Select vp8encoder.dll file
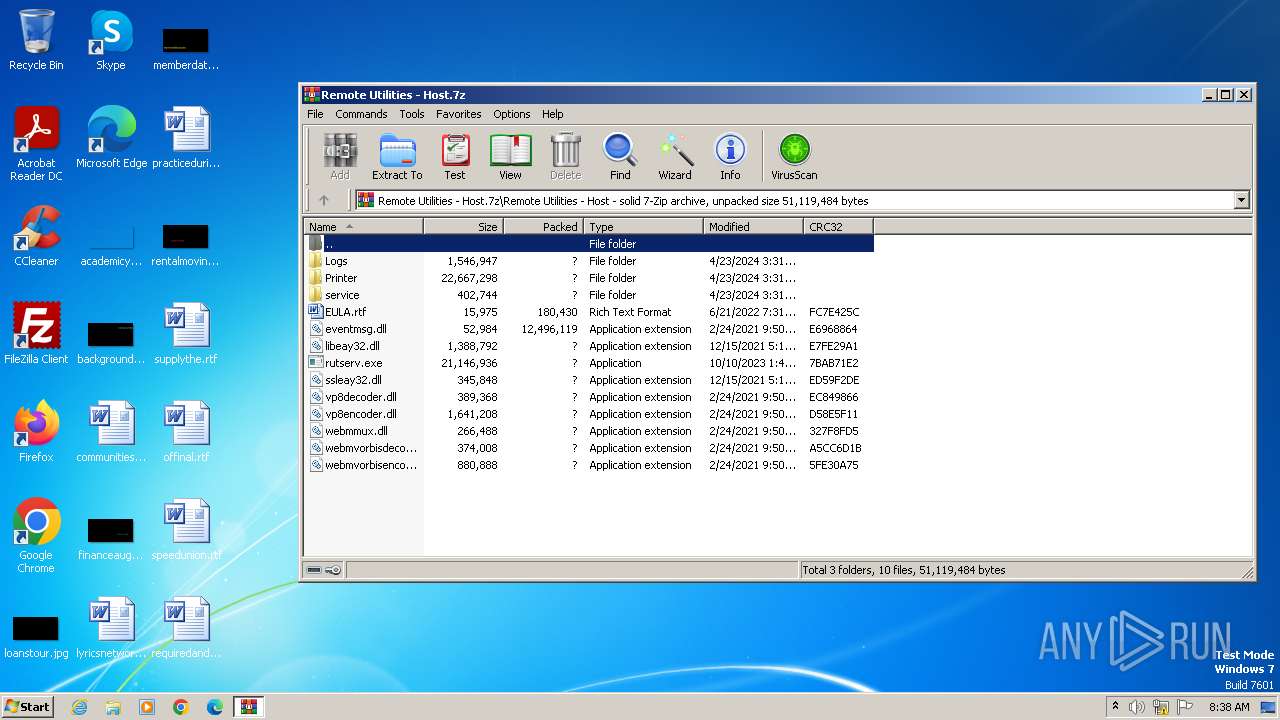 click(x=589, y=414)
